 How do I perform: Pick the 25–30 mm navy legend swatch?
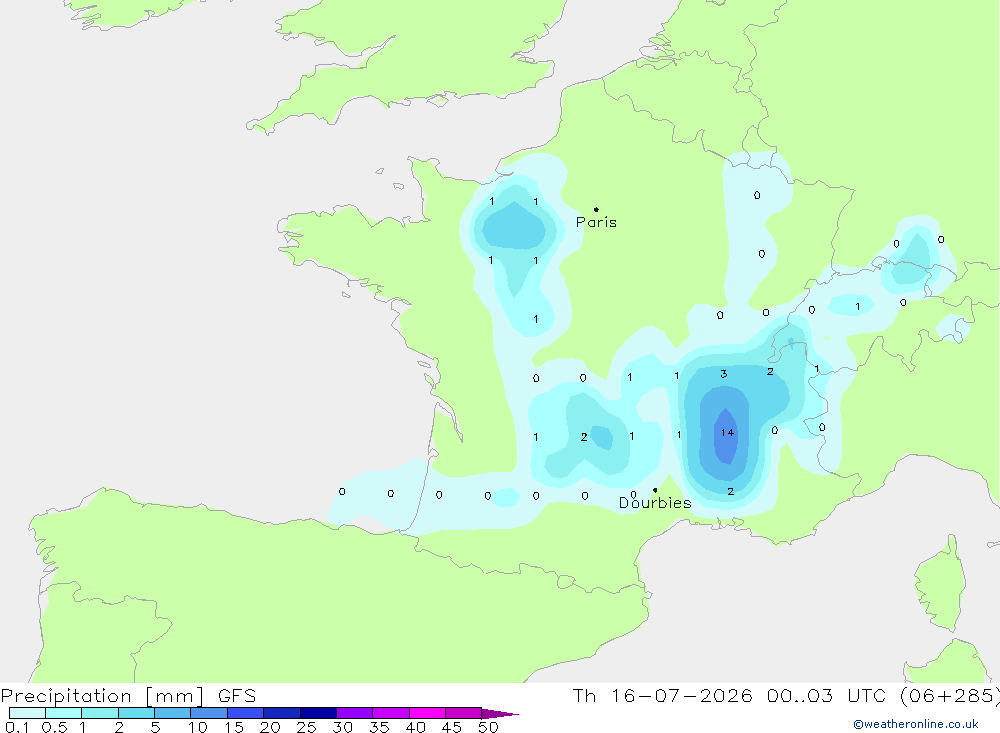click(318, 713)
